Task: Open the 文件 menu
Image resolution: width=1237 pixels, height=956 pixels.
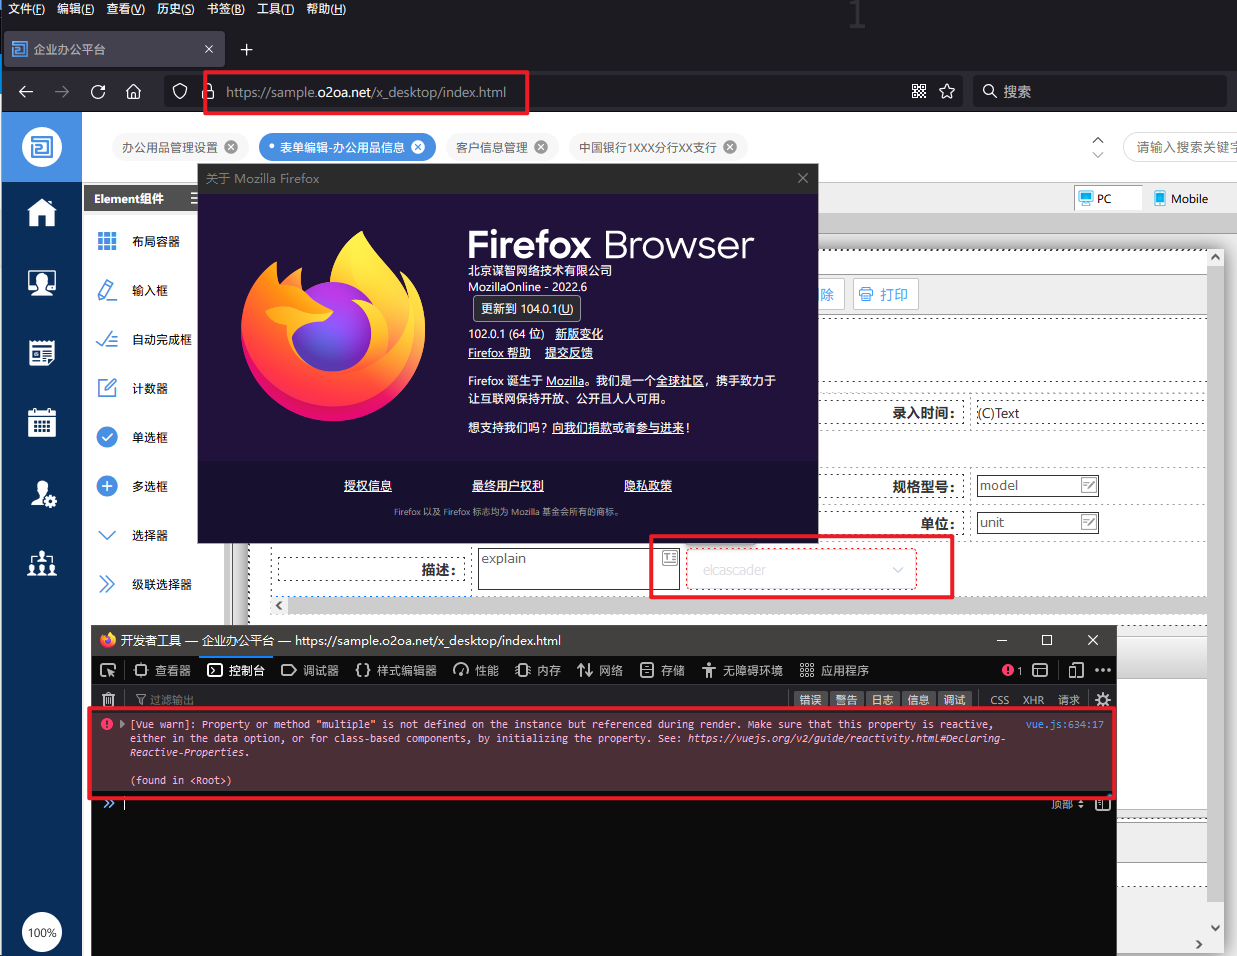Action: click(26, 9)
